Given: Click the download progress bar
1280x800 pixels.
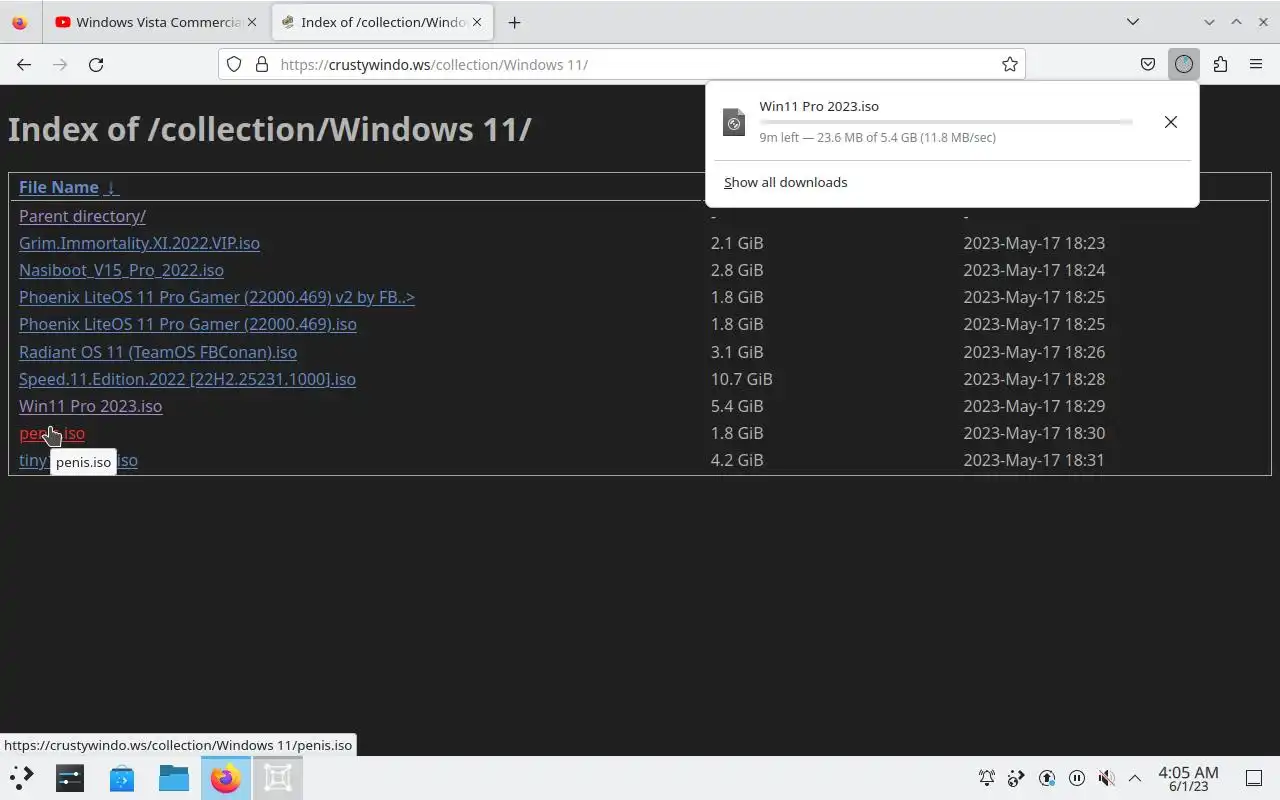Looking at the screenshot, I should click(946, 122).
